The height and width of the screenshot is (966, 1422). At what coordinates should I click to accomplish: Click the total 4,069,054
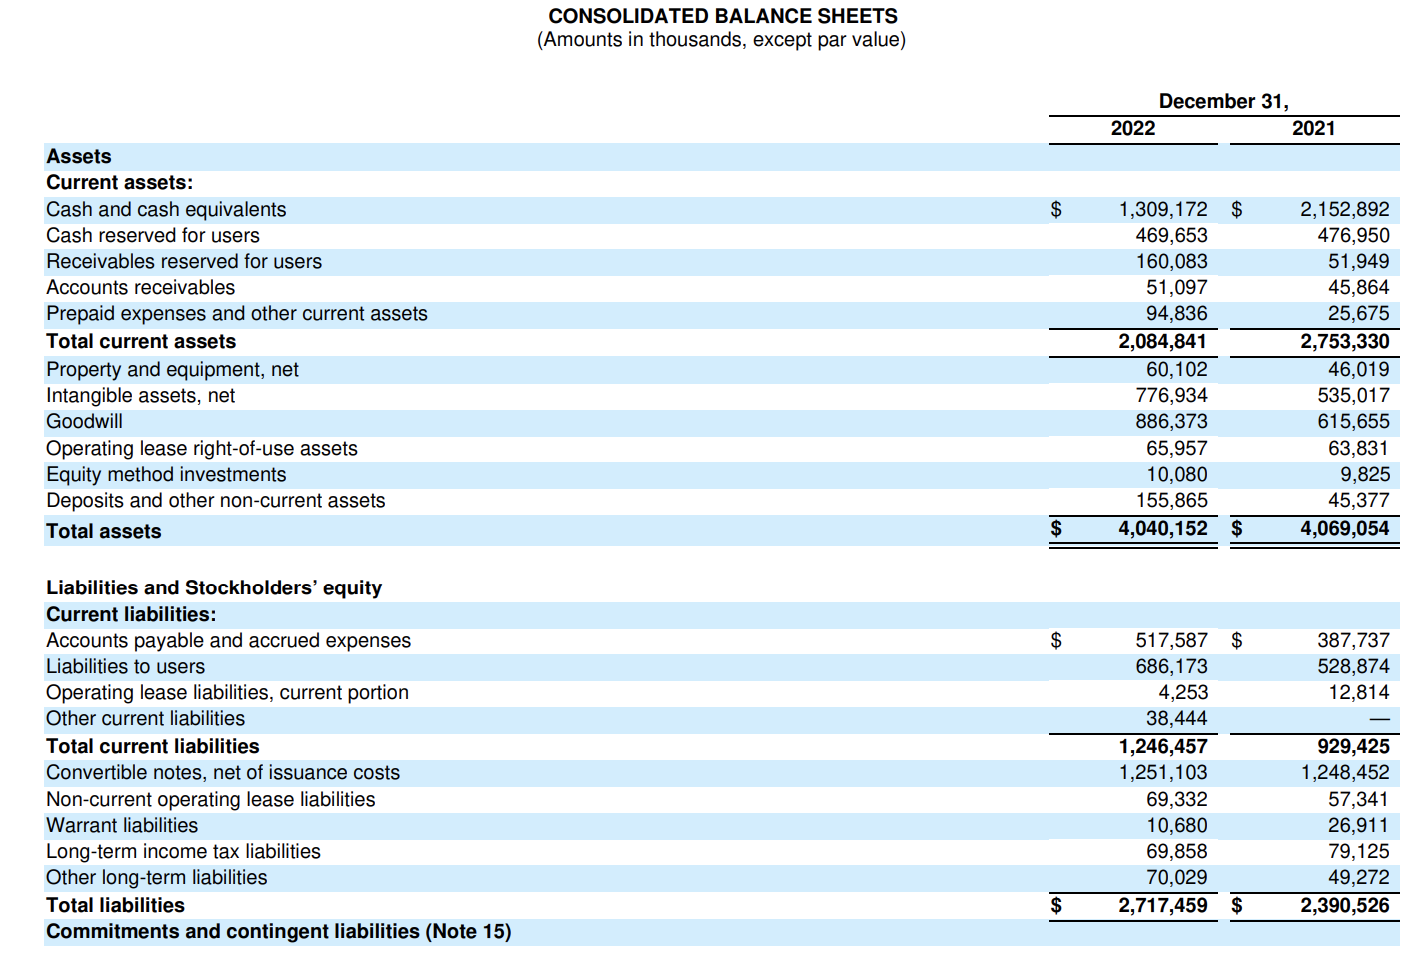coord(1345,528)
